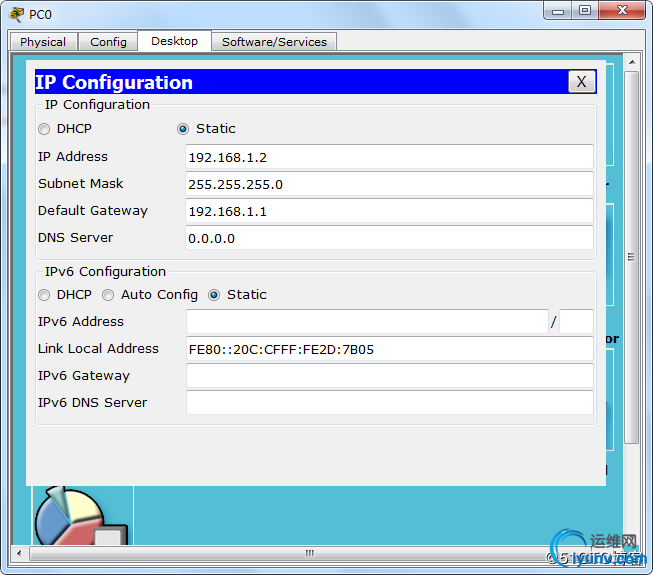Click the IP Address field showing 192.168.1.2
Image resolution: width=653 pixels, height=575 pixels.
(389, 157)
